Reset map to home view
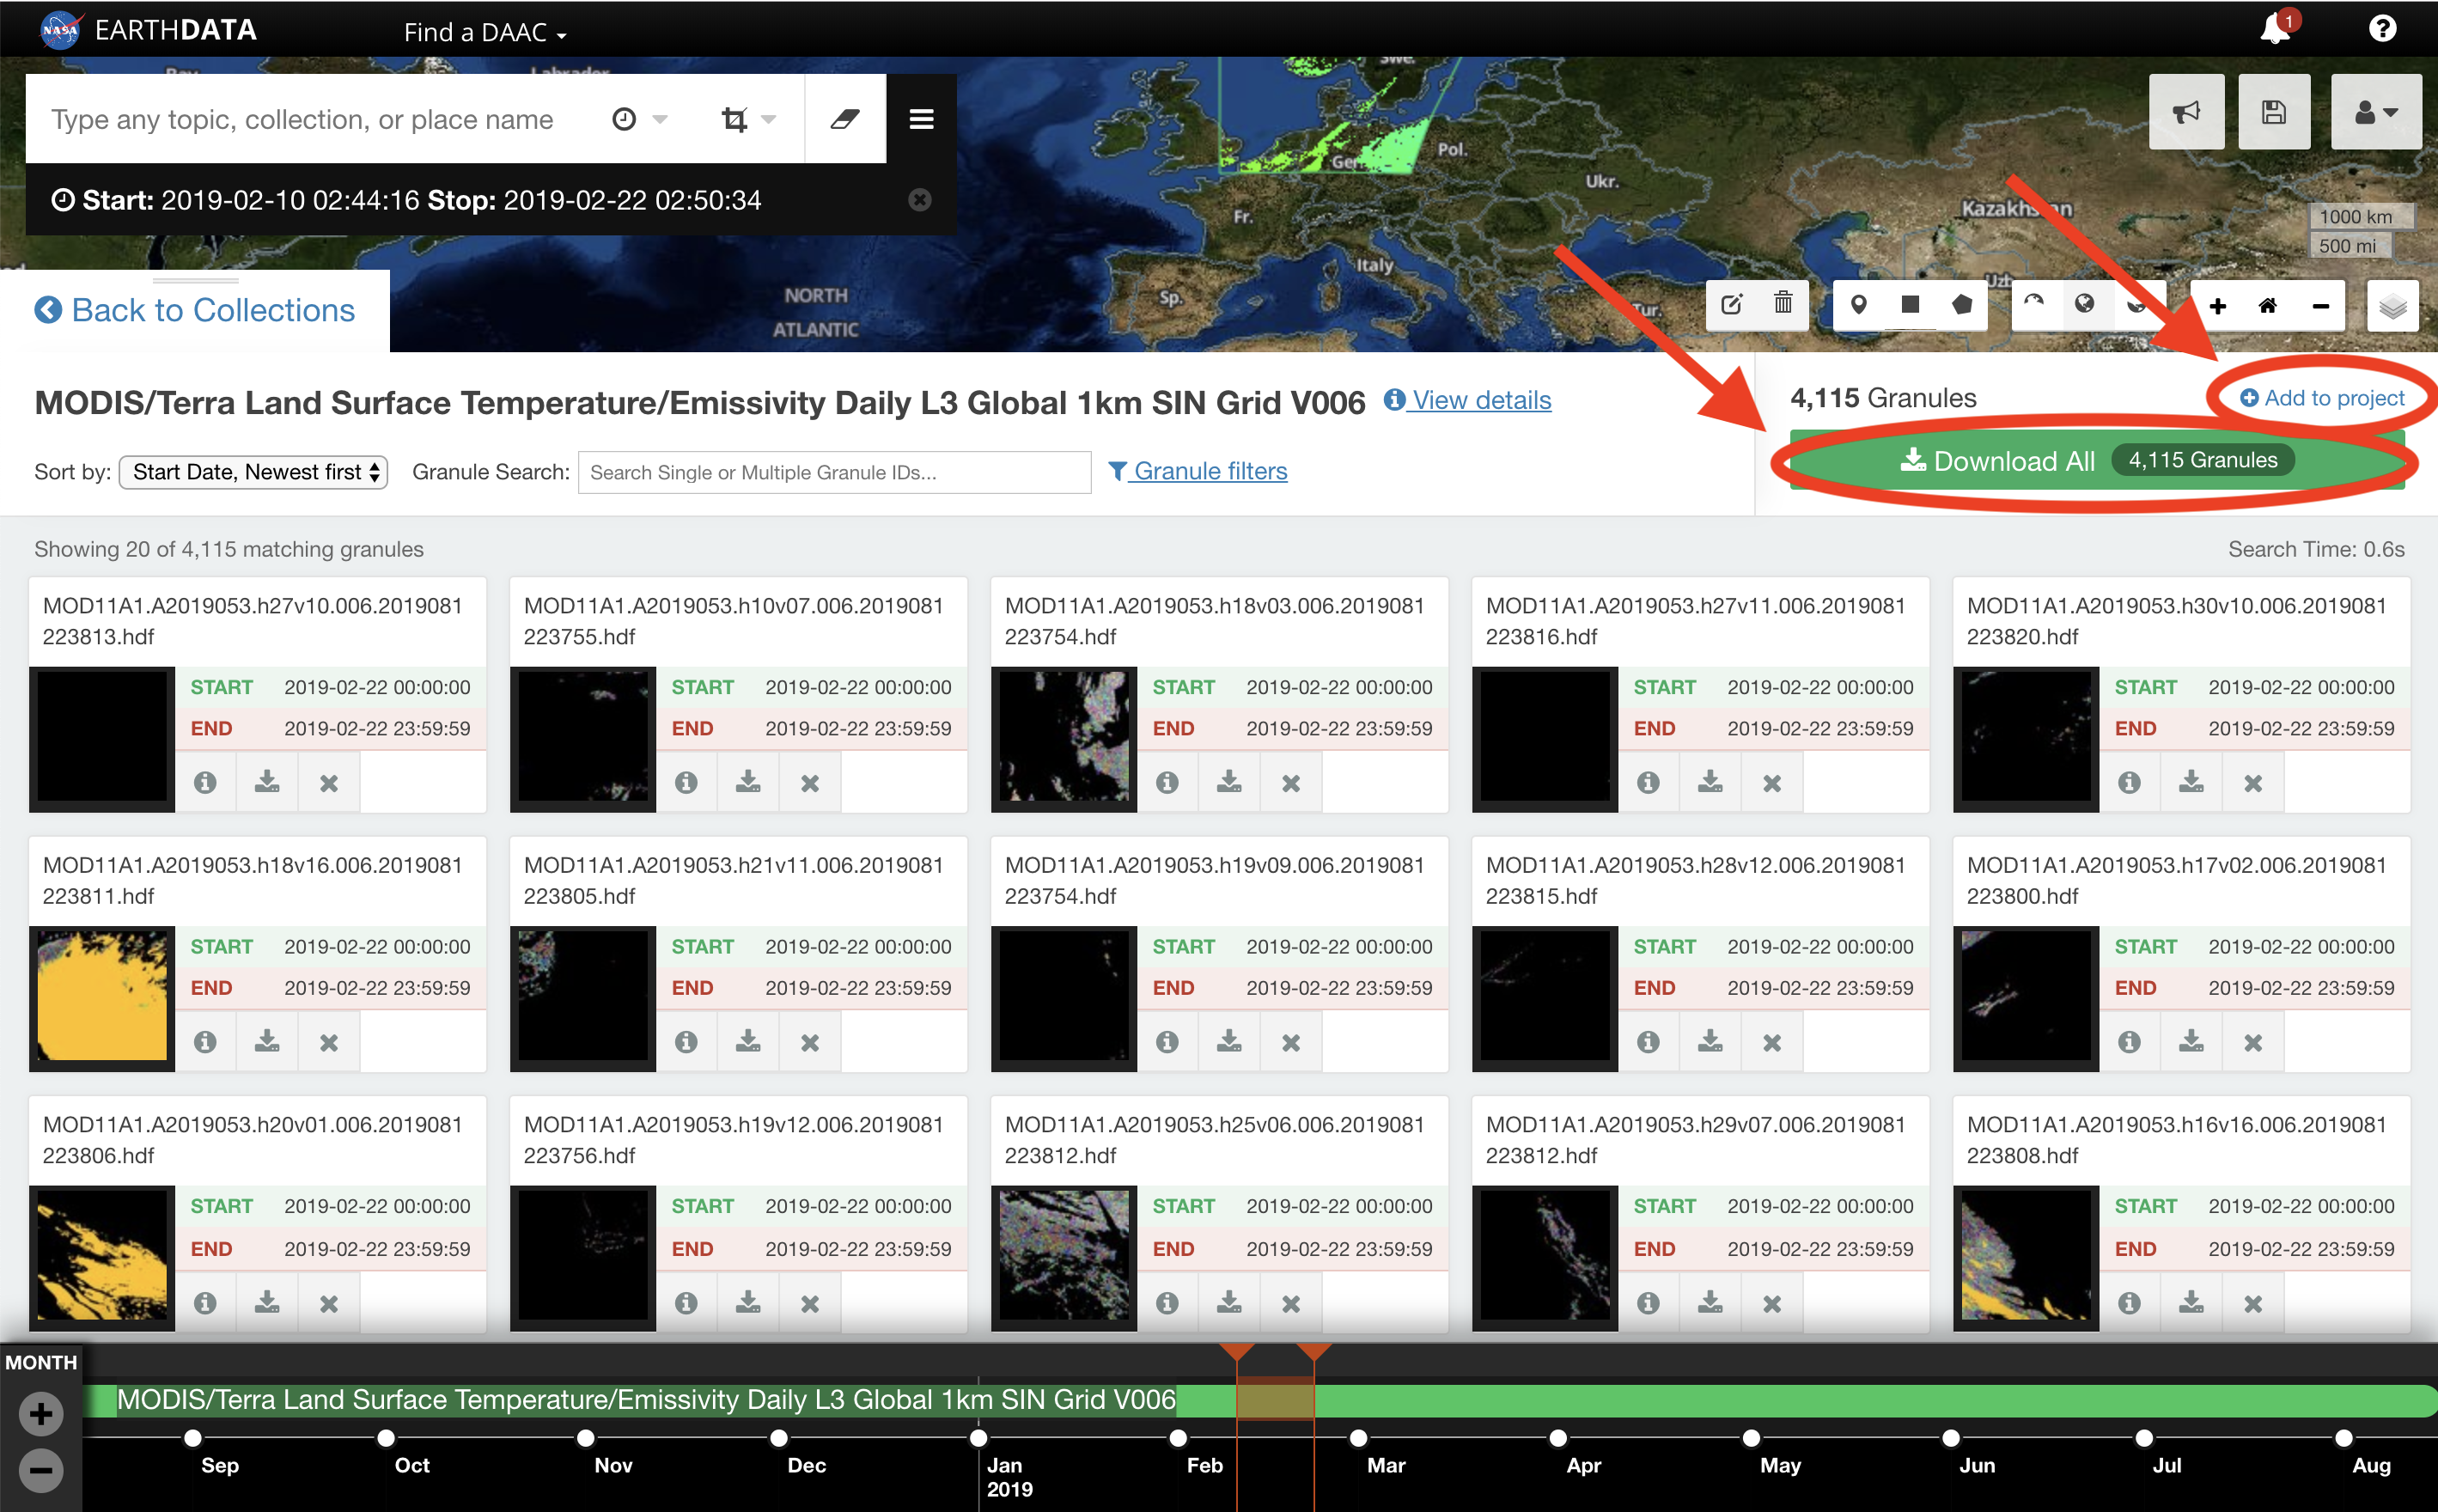The image size is (2438, 1512). (2268, 306)
